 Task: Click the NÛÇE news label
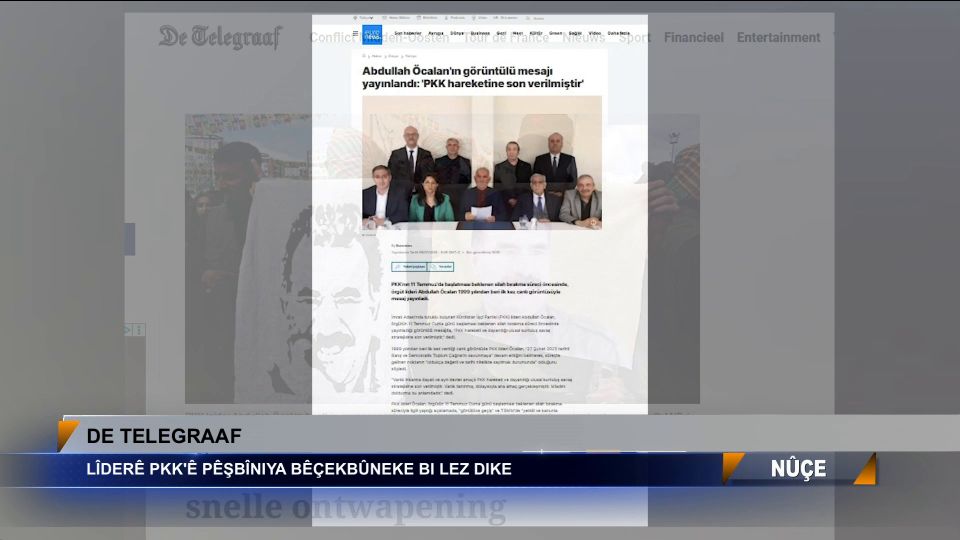tap(798, 469)
